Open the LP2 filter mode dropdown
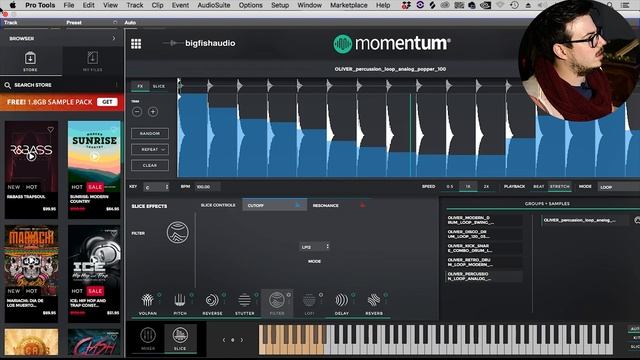Screen dimensions: 640x360 pos(314,247)
